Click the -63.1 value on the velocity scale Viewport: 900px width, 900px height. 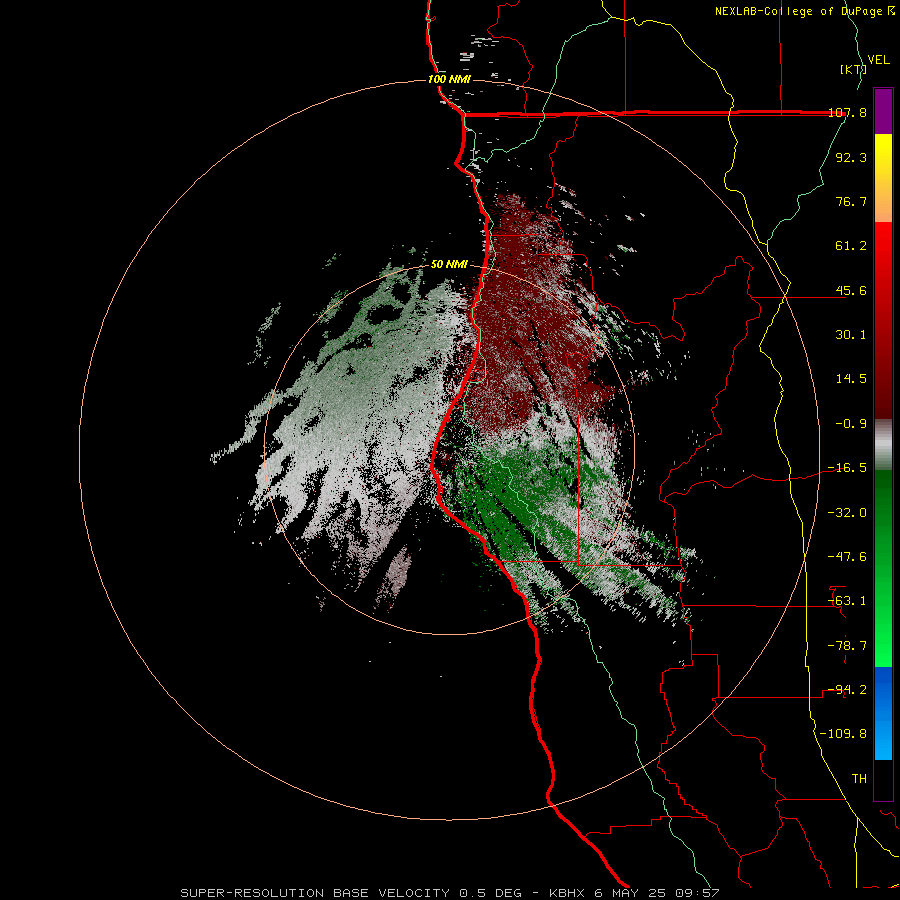pos(848,601)
